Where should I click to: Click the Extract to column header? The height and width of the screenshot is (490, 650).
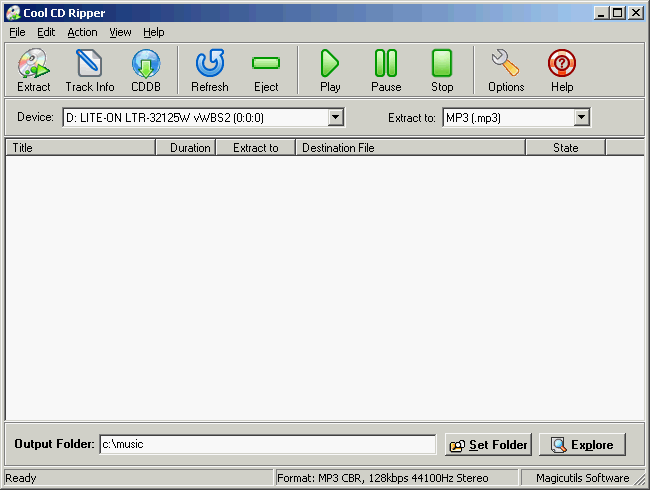pos(256,148)
